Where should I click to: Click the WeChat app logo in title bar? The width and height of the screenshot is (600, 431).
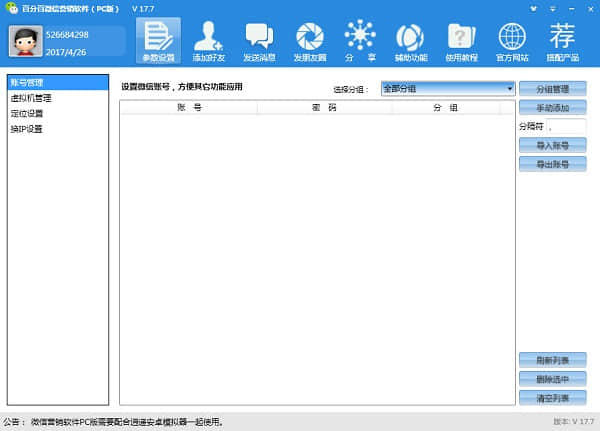pyautogui.click(x=12, y=8)
